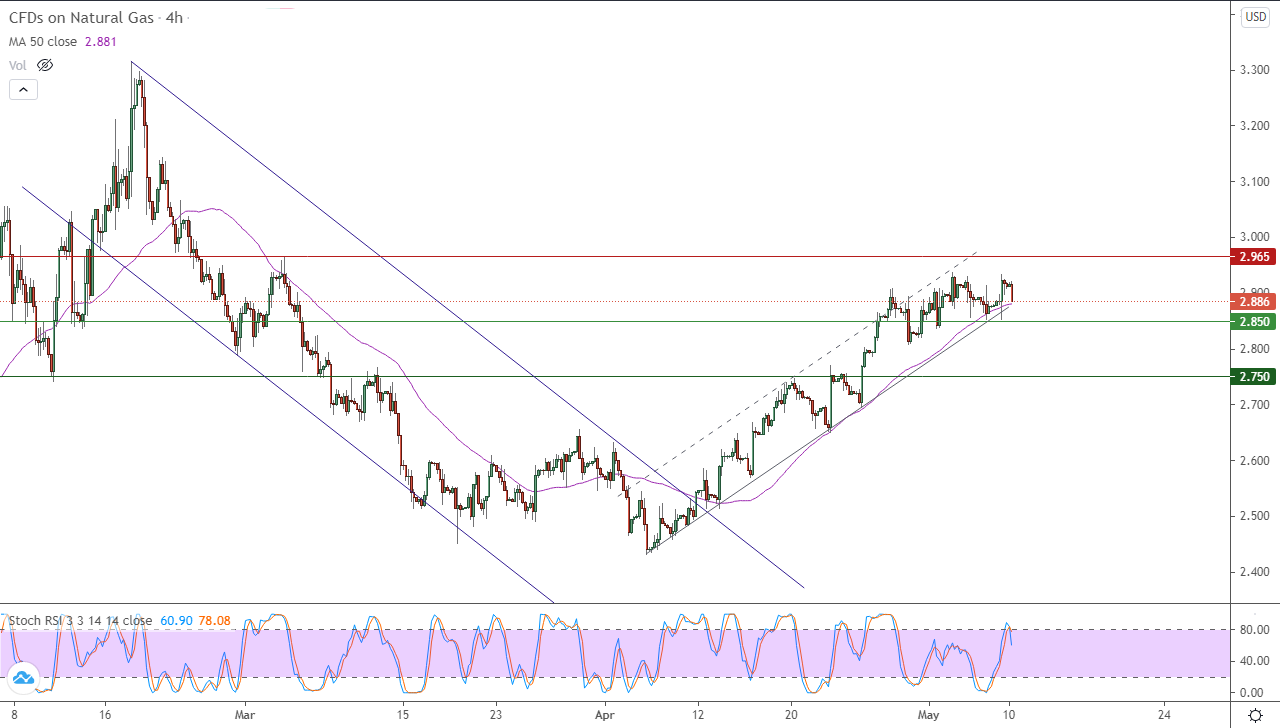This screenshot has width=1280, height=728.
Task: Select the current price label 2.886
Action: click(1254, 301)
